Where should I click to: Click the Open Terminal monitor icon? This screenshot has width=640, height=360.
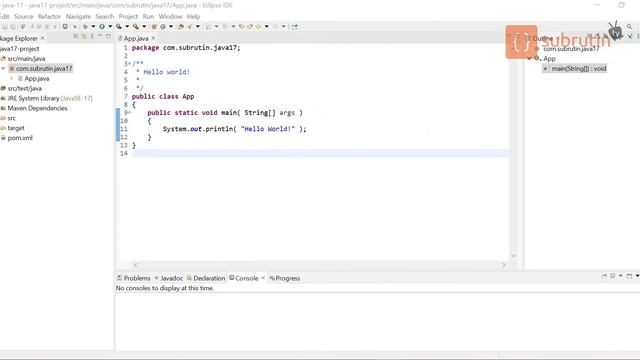65,27
